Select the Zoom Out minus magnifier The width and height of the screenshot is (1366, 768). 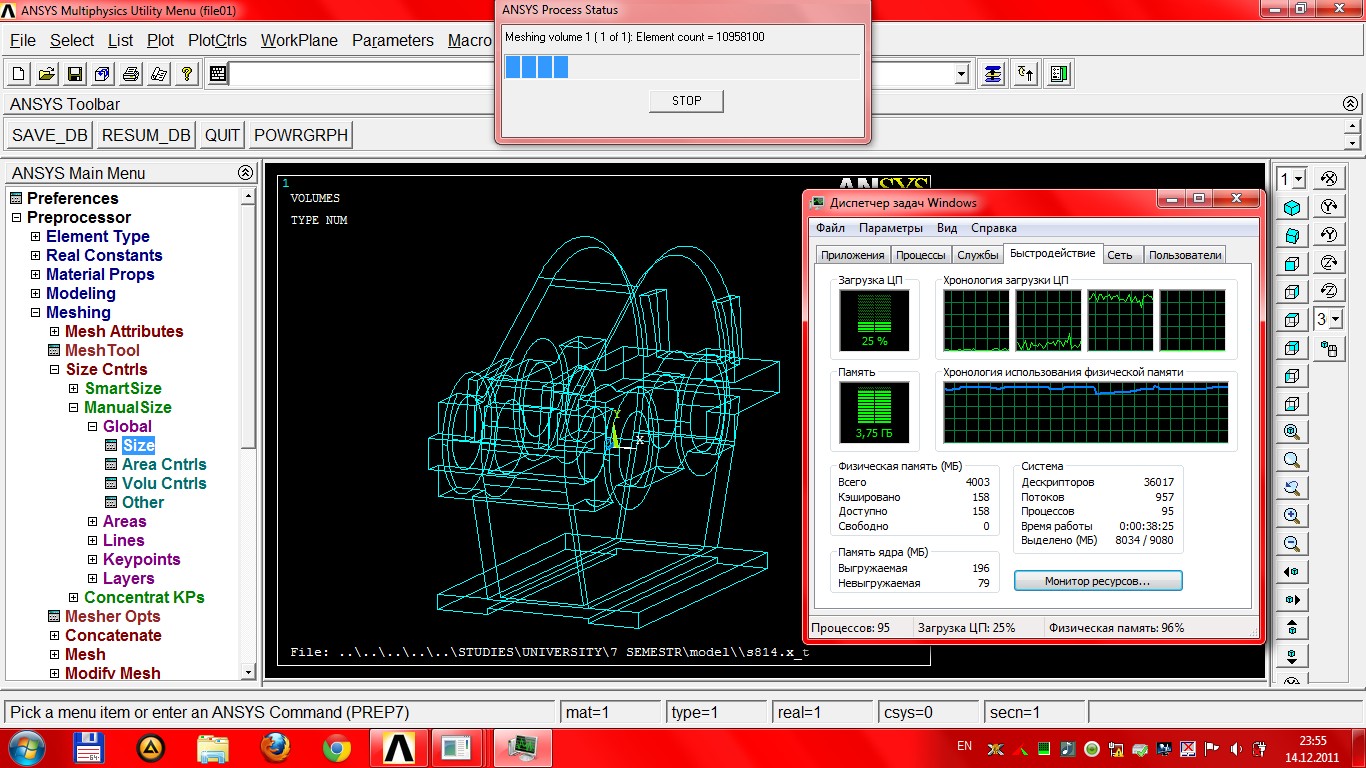pos(1292,544)
